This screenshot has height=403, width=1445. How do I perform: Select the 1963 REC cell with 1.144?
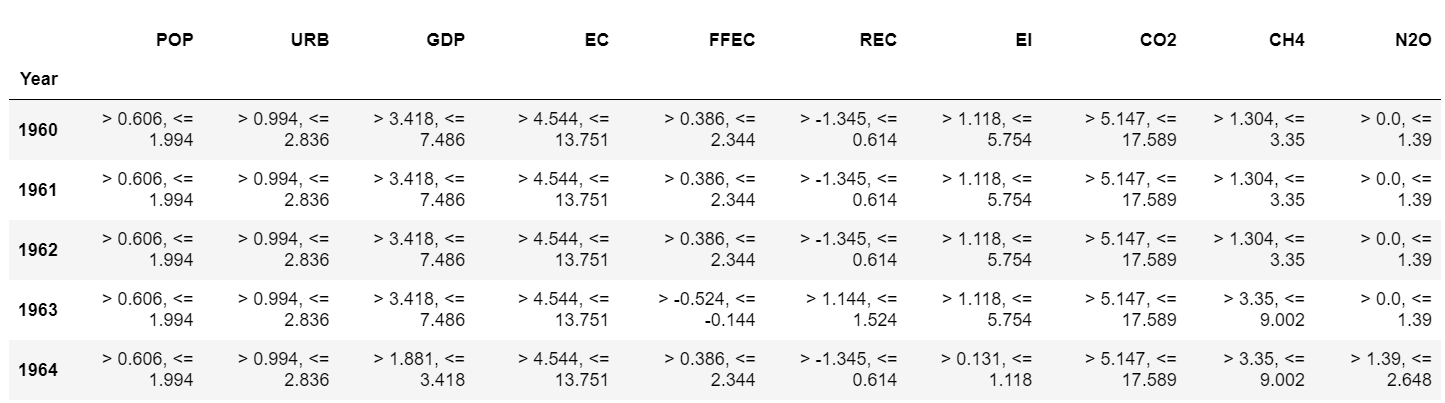pyautogui.click(x=853, y=310)
